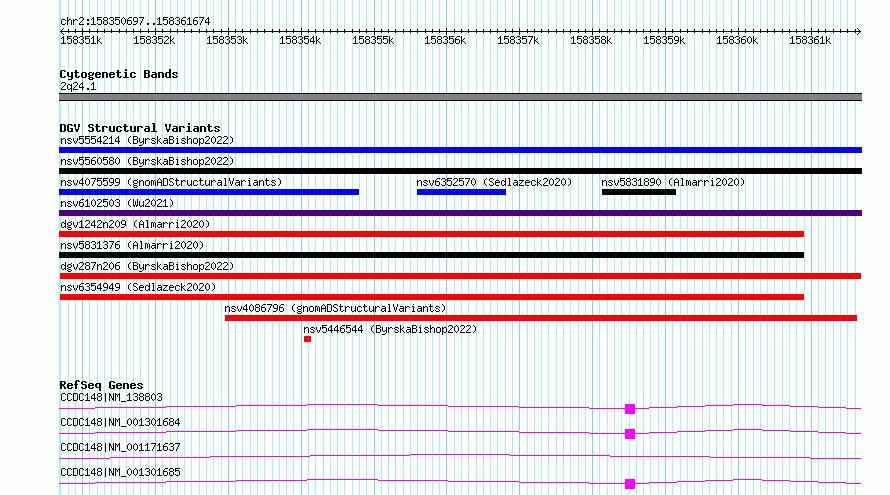This screenshot has width=890, height=495.
Task: Click the DGV Structural Variants track title
Action: [x=140, y=128]
